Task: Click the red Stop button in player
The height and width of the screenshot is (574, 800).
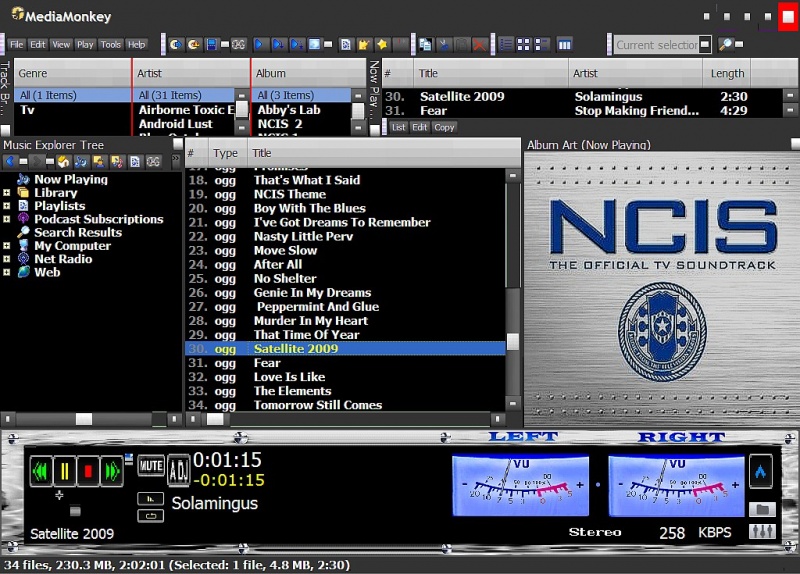Action: click(x=88, y=469)
